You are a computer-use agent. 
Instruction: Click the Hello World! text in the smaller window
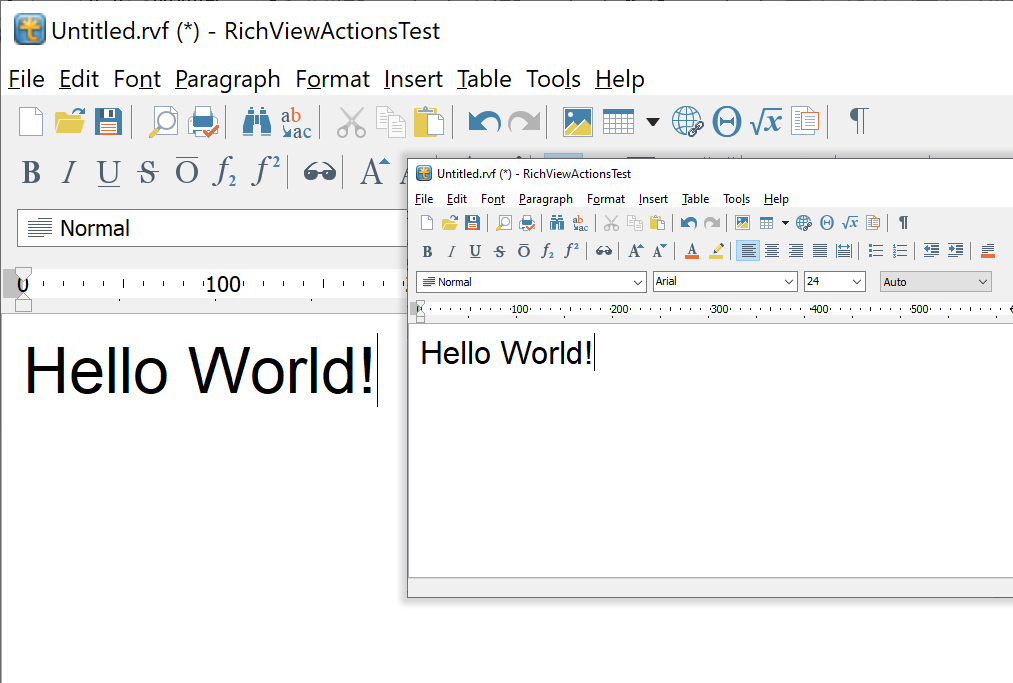coord(506,353)
